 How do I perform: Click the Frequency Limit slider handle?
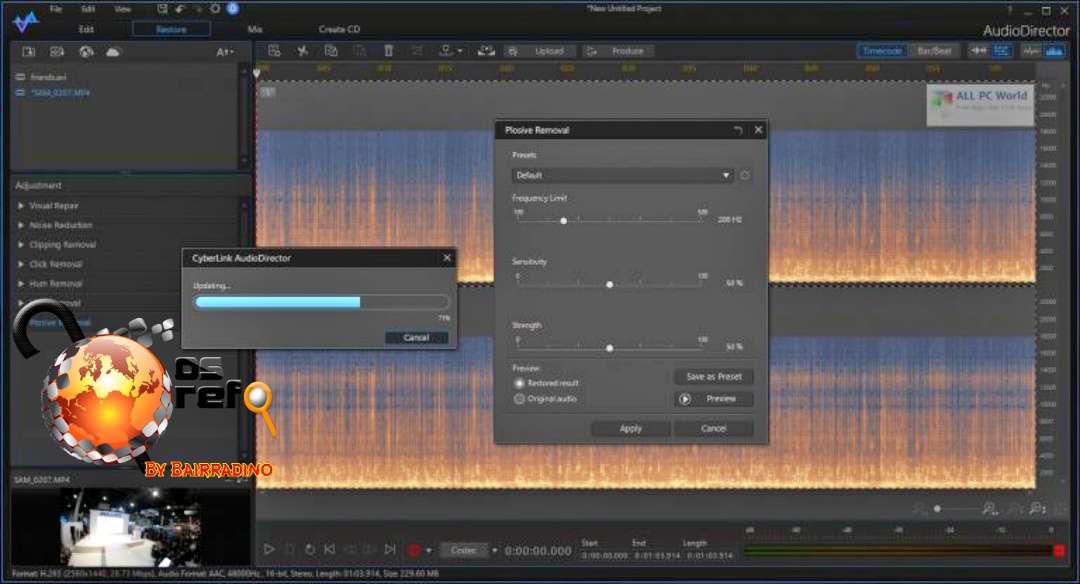[563, 221]
